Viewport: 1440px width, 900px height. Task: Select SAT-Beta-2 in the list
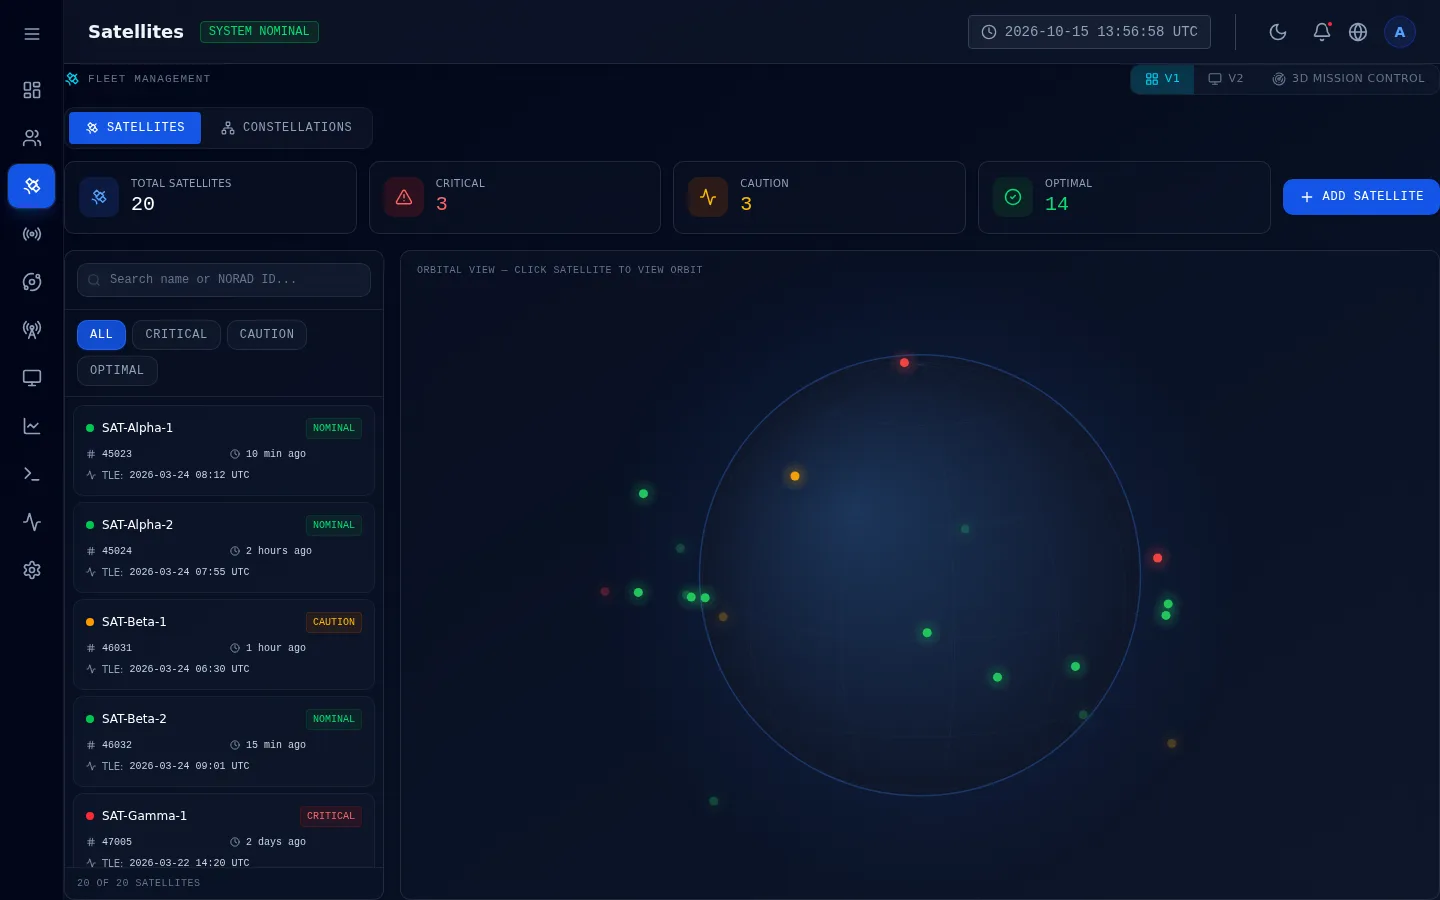pyautogui.click(x=224, y=742)
